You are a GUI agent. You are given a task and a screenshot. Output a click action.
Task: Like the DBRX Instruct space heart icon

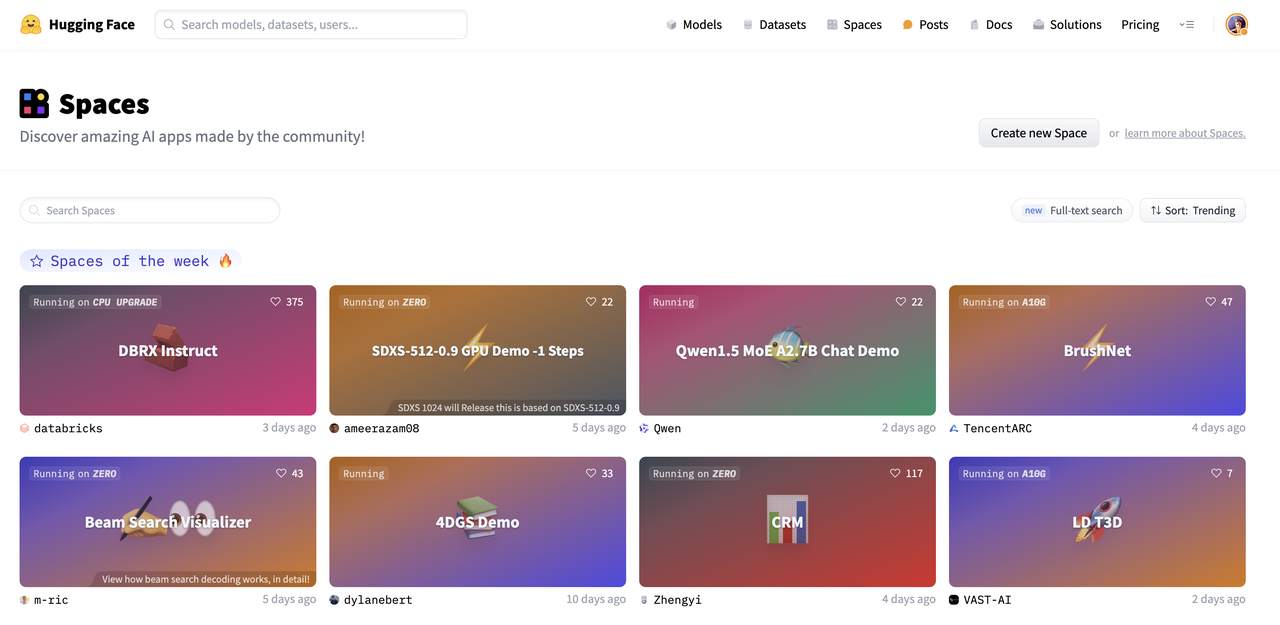(x=276, y=302)
